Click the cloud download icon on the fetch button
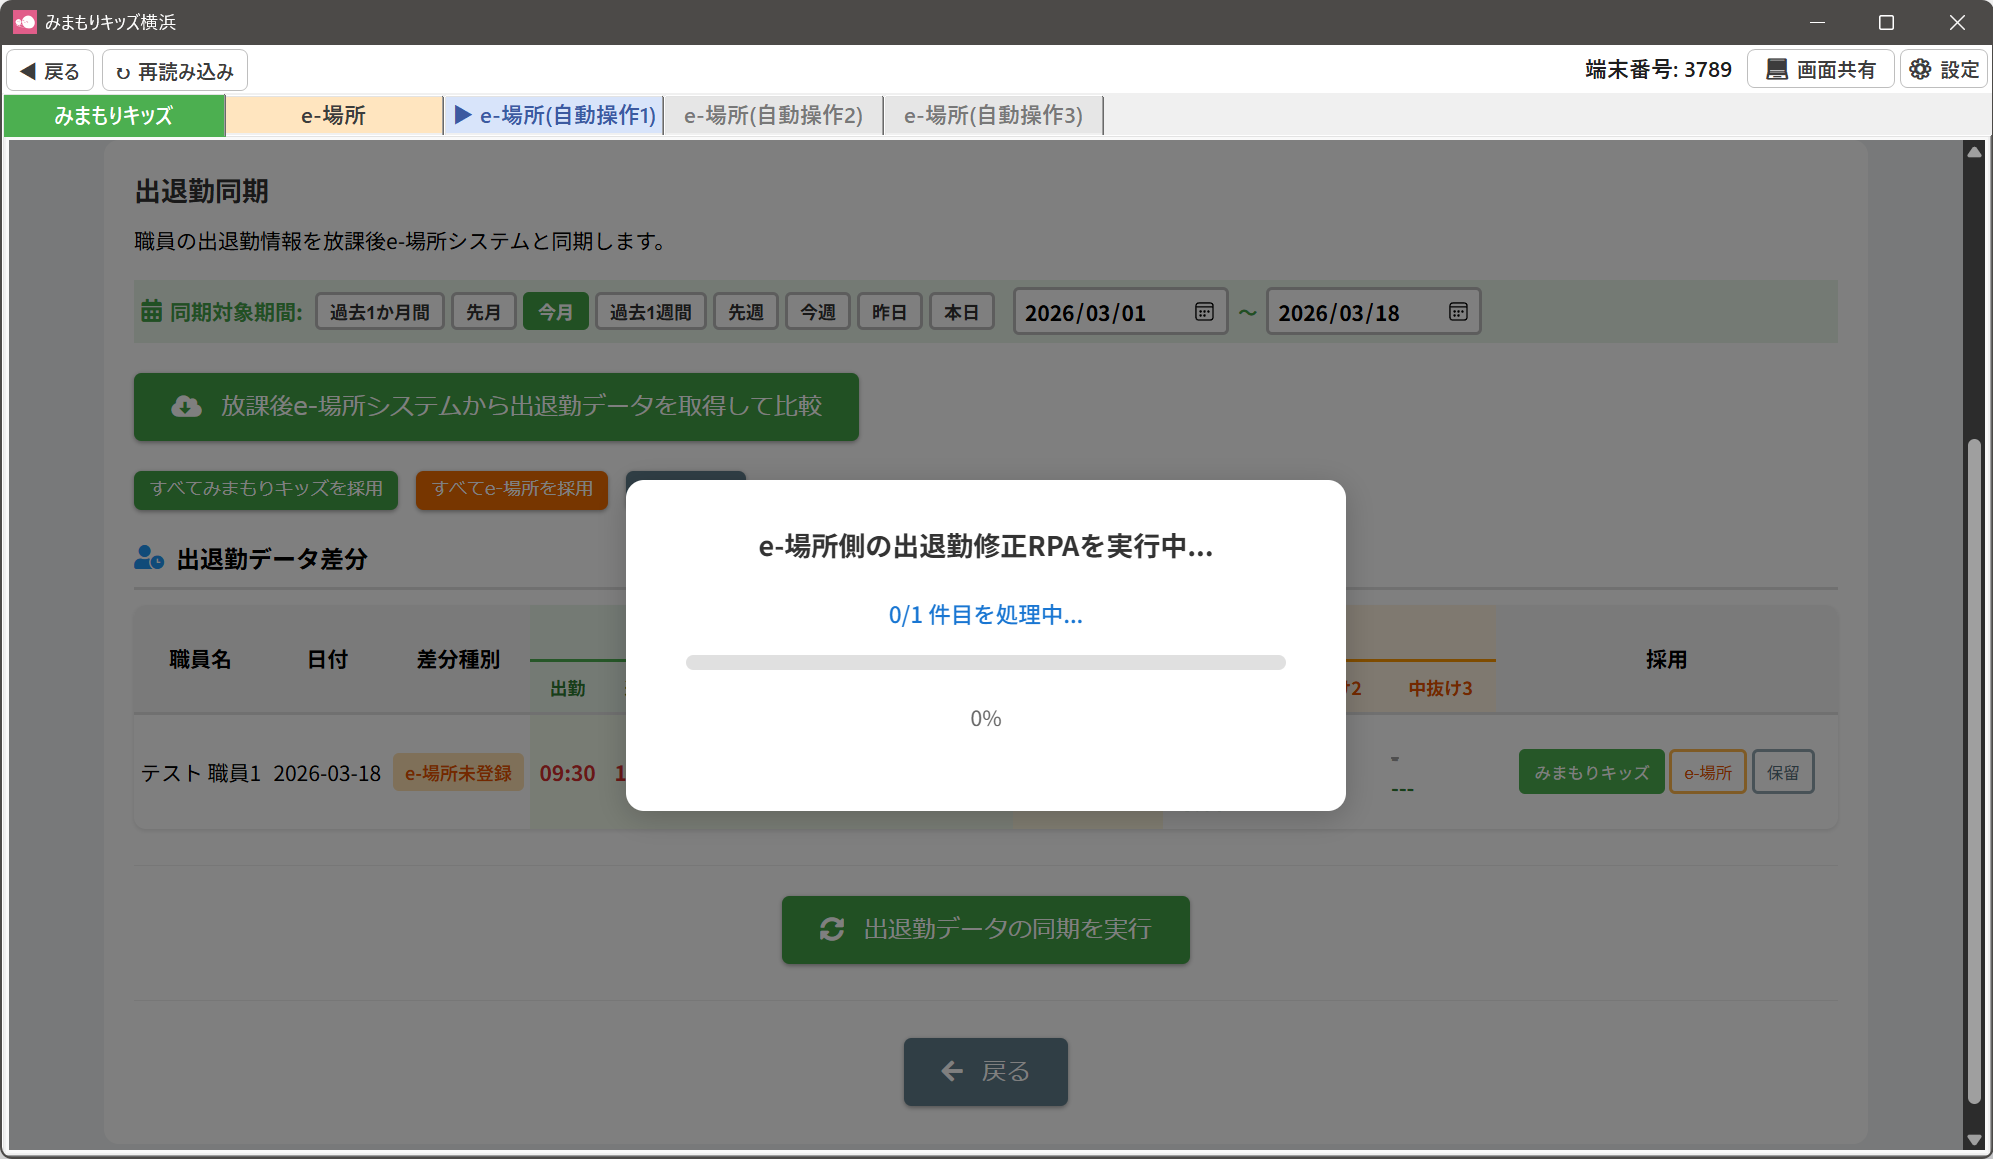 pos(186,406)
